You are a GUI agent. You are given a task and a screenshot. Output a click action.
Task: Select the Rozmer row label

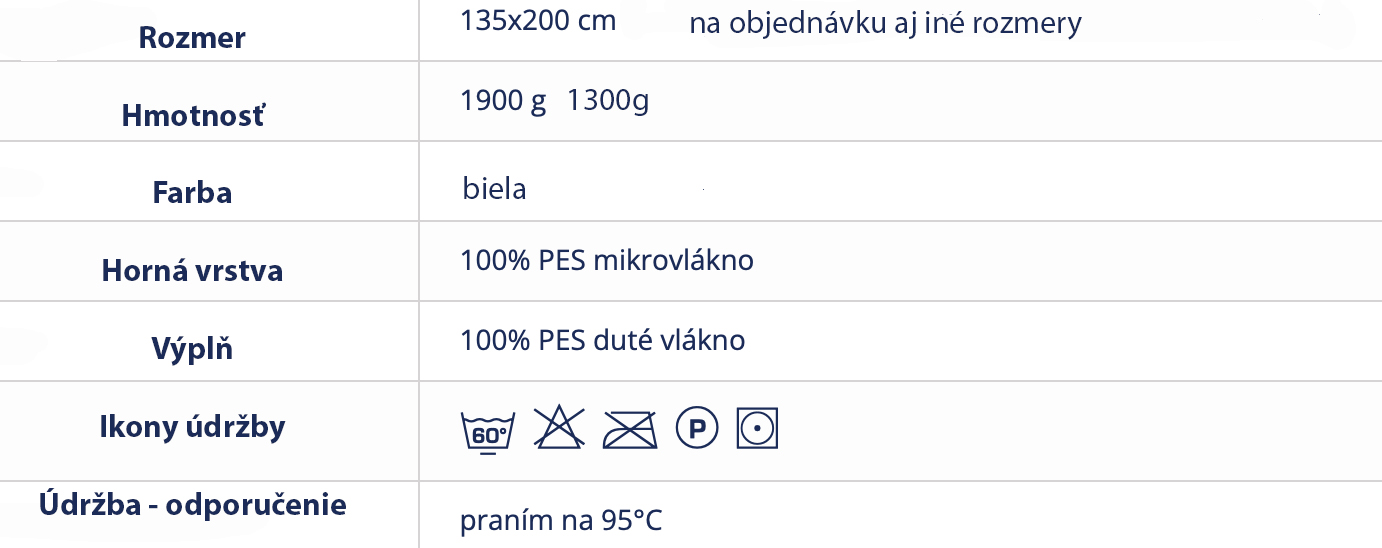click(192, 38)
